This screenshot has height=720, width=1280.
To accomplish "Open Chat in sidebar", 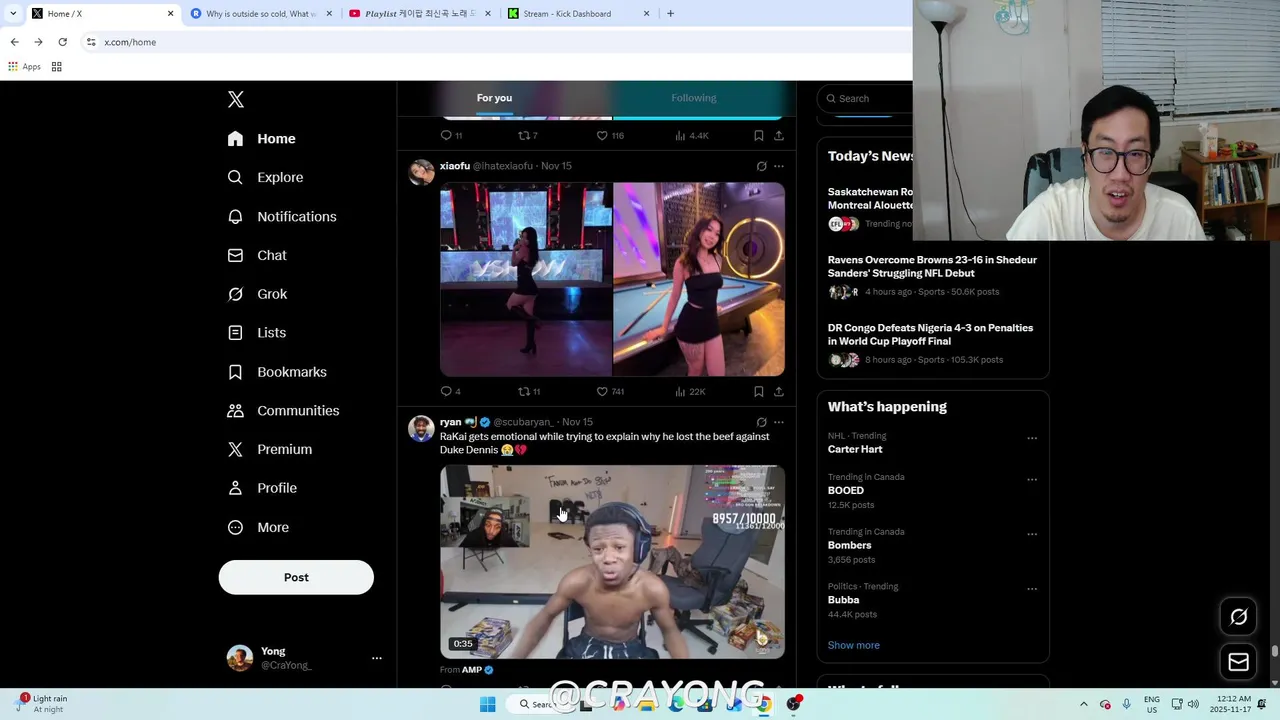I will pos(257,255).
